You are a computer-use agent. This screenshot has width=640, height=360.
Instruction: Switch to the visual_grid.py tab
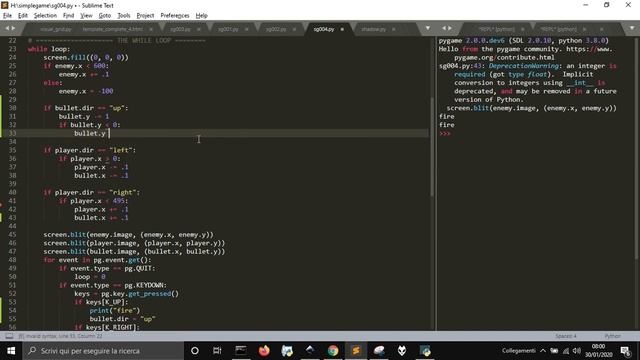(x=56, y=29)
